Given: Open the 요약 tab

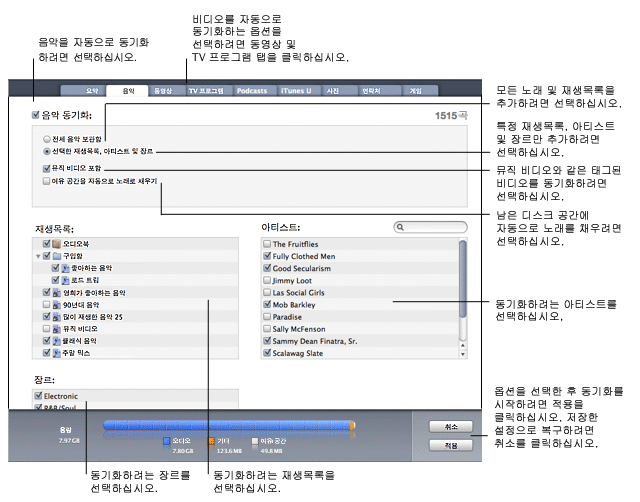Looking at the screenshot, I should tap(84, 91).
